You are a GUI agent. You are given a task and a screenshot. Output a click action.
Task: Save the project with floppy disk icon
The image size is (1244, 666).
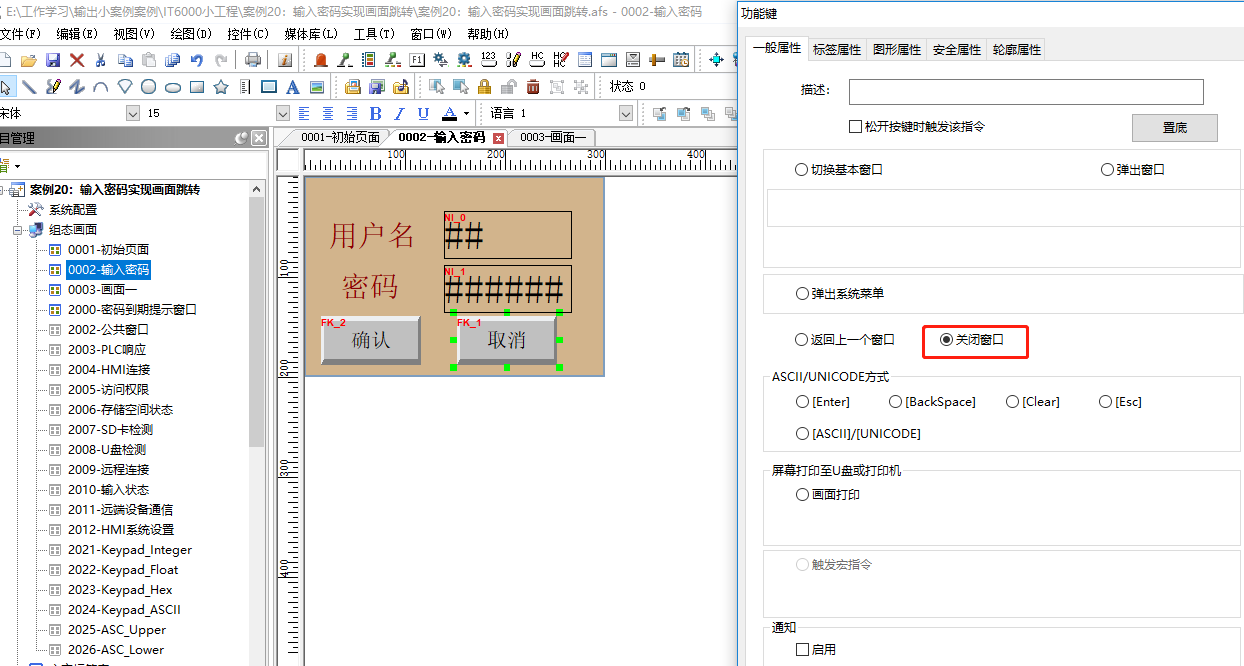point(53,60)
